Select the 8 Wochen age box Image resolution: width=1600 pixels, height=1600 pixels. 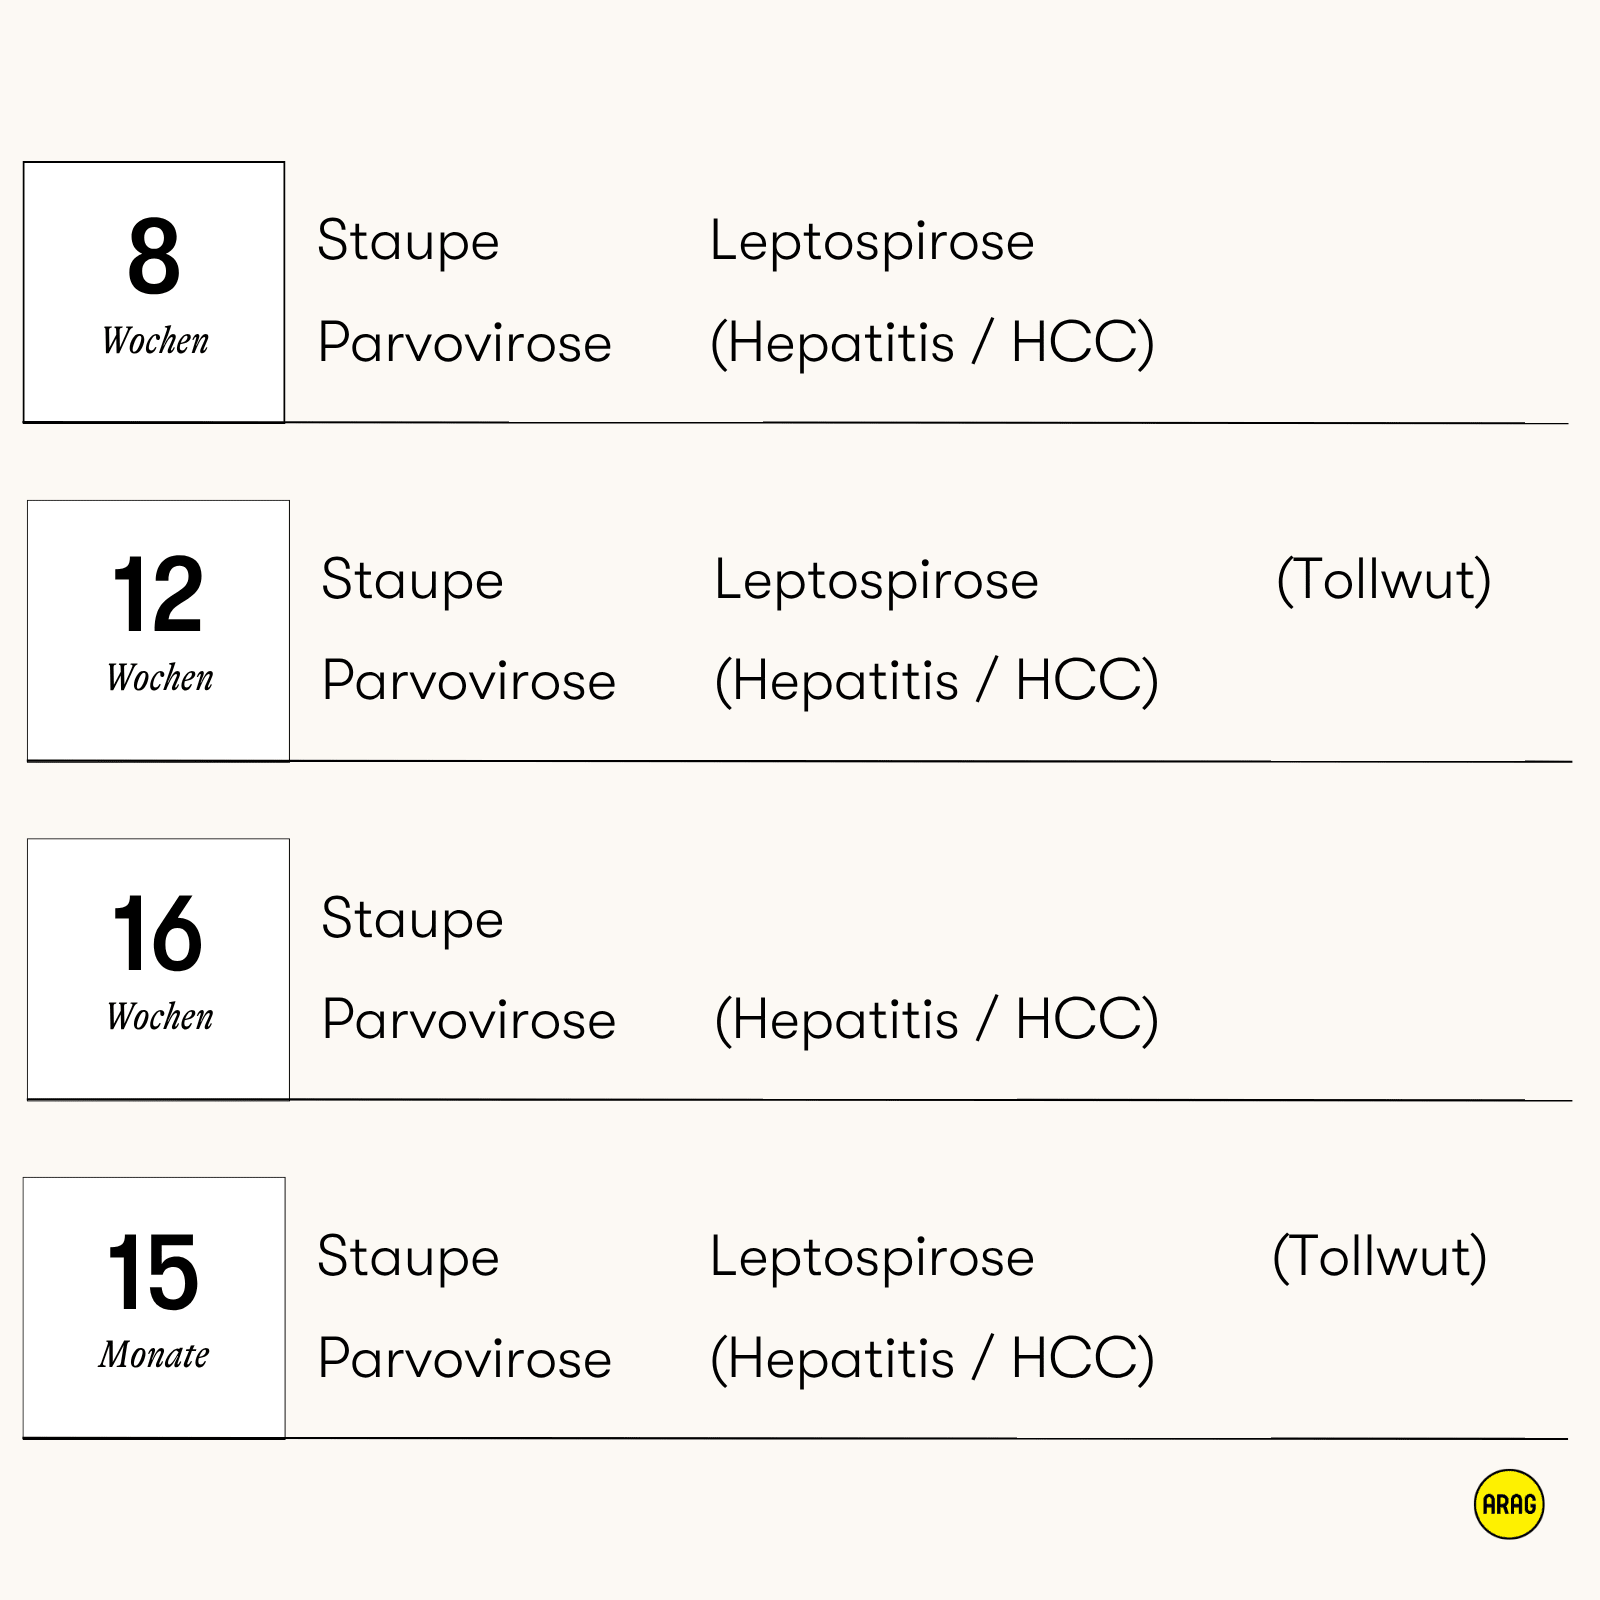pyautogui.click(x=154, y=292)
